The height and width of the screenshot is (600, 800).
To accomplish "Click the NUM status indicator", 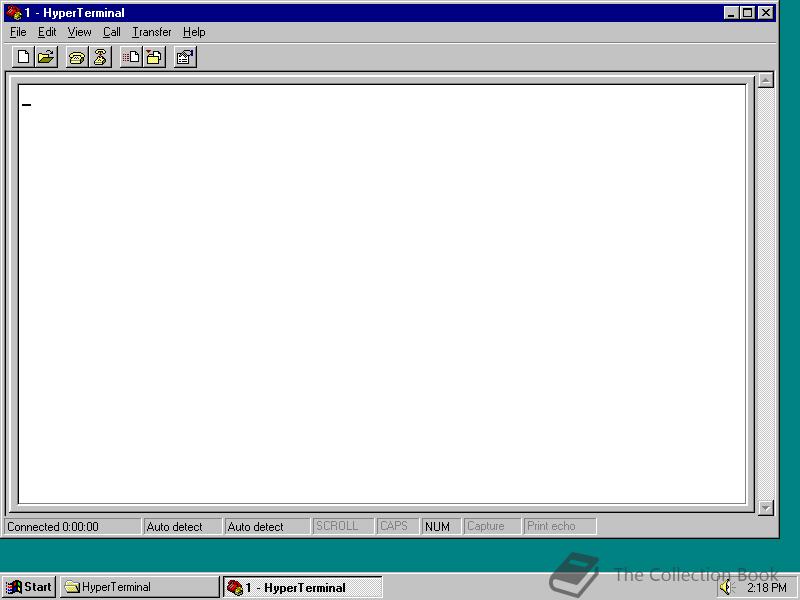I will tap(441, 527).
